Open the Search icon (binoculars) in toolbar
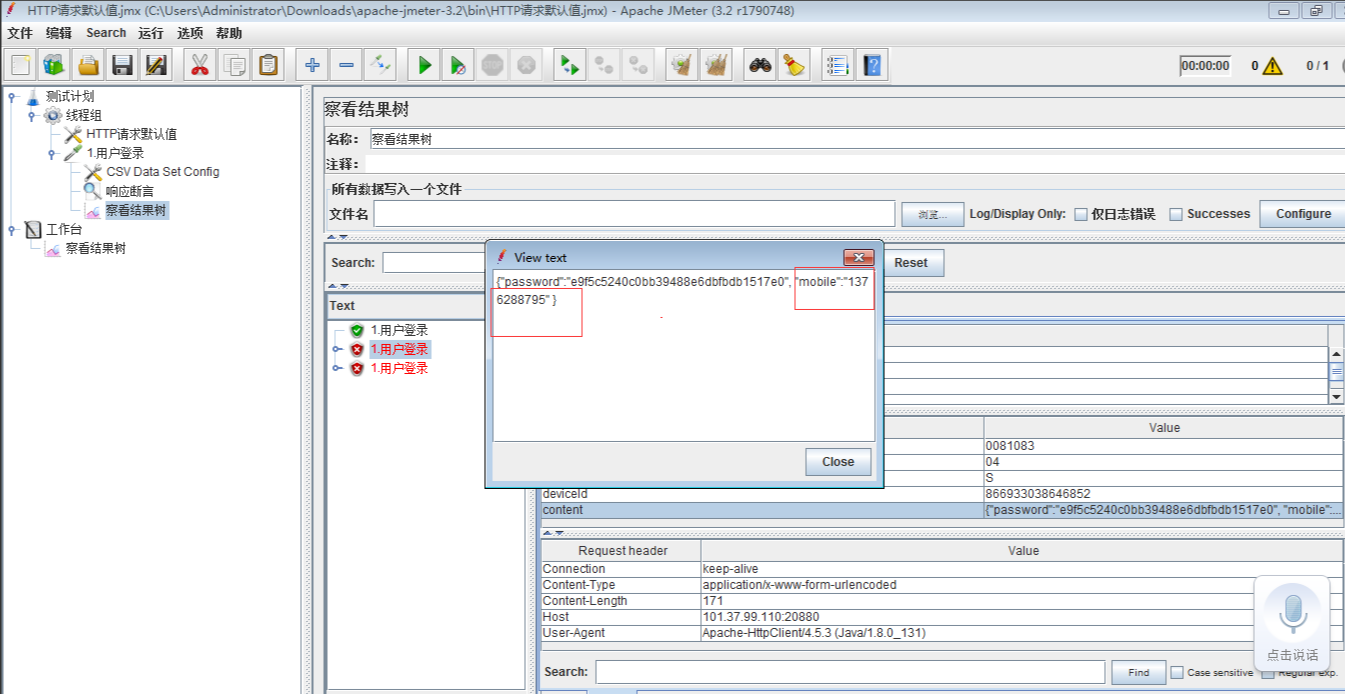The image size is (1345, 694). 760,64
